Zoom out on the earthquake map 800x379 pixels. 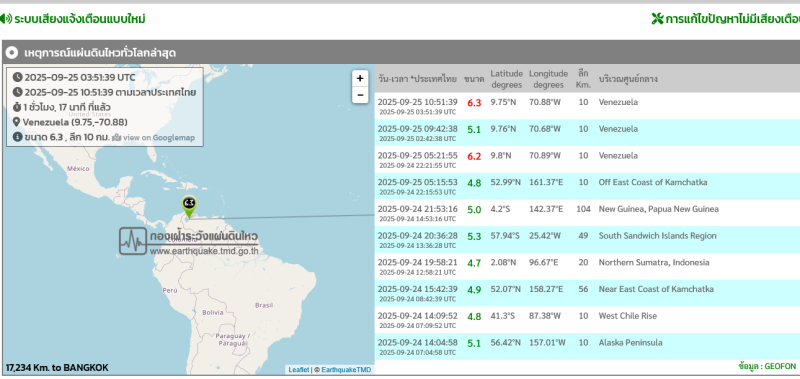[360, 95]
